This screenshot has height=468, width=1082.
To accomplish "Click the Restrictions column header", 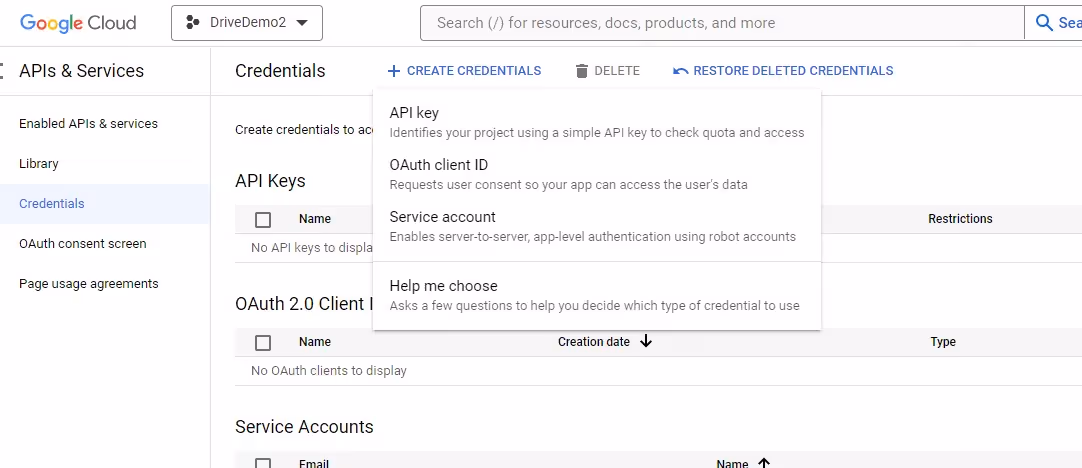I will [x=960, y=219].
